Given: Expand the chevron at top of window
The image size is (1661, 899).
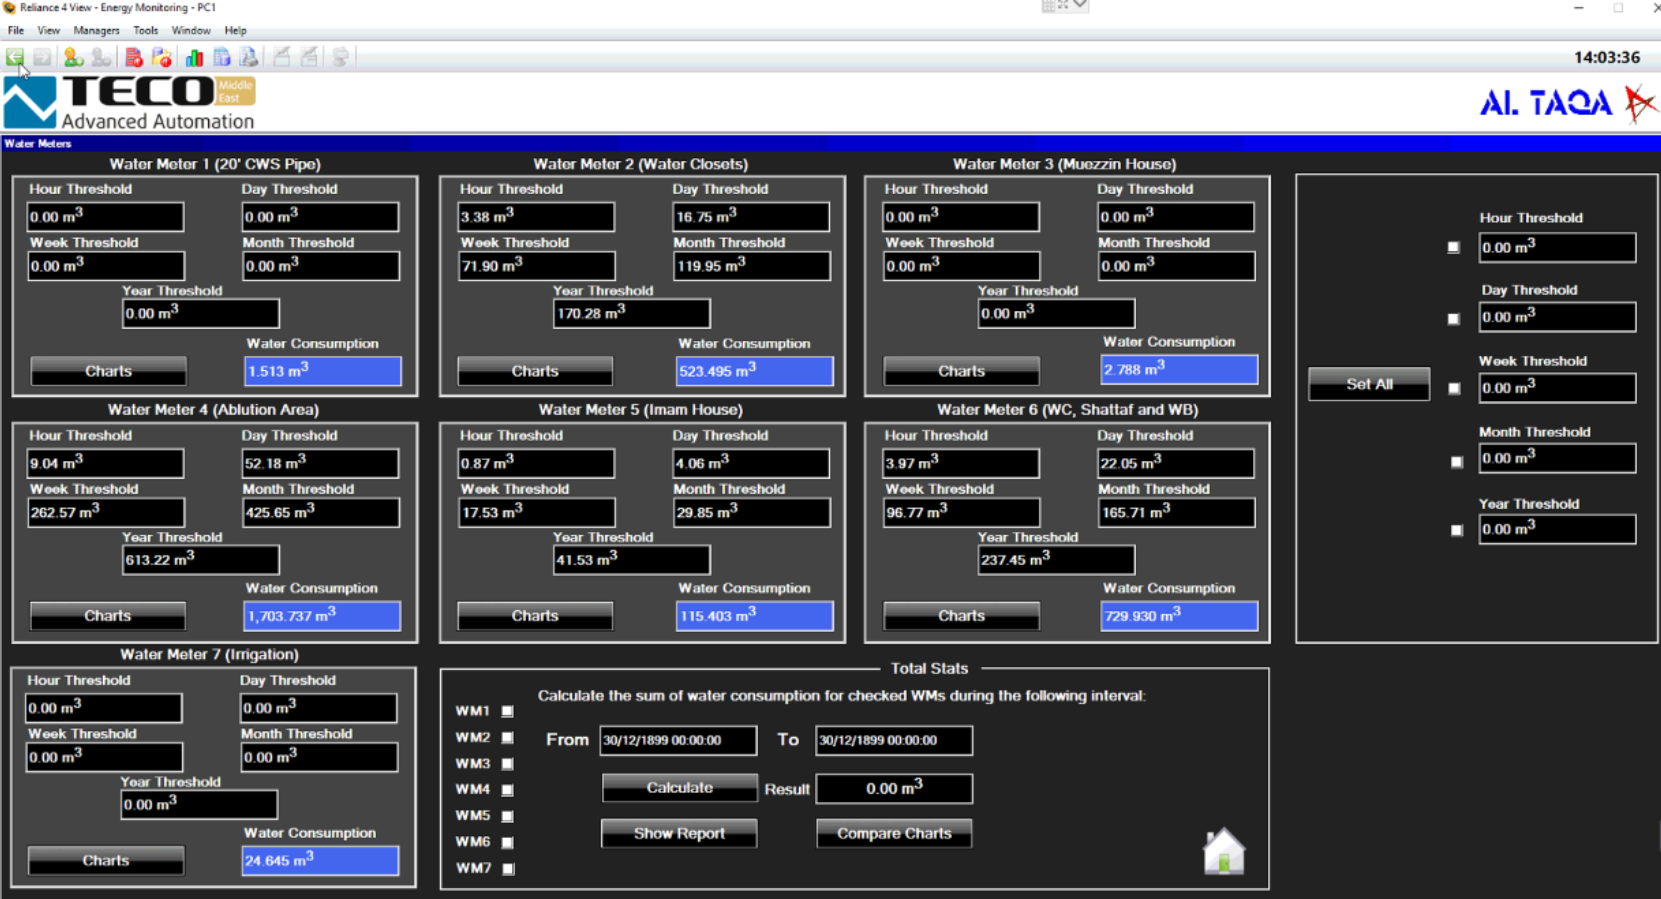Looking at the screenshot, I should [x=1080, y=6].
